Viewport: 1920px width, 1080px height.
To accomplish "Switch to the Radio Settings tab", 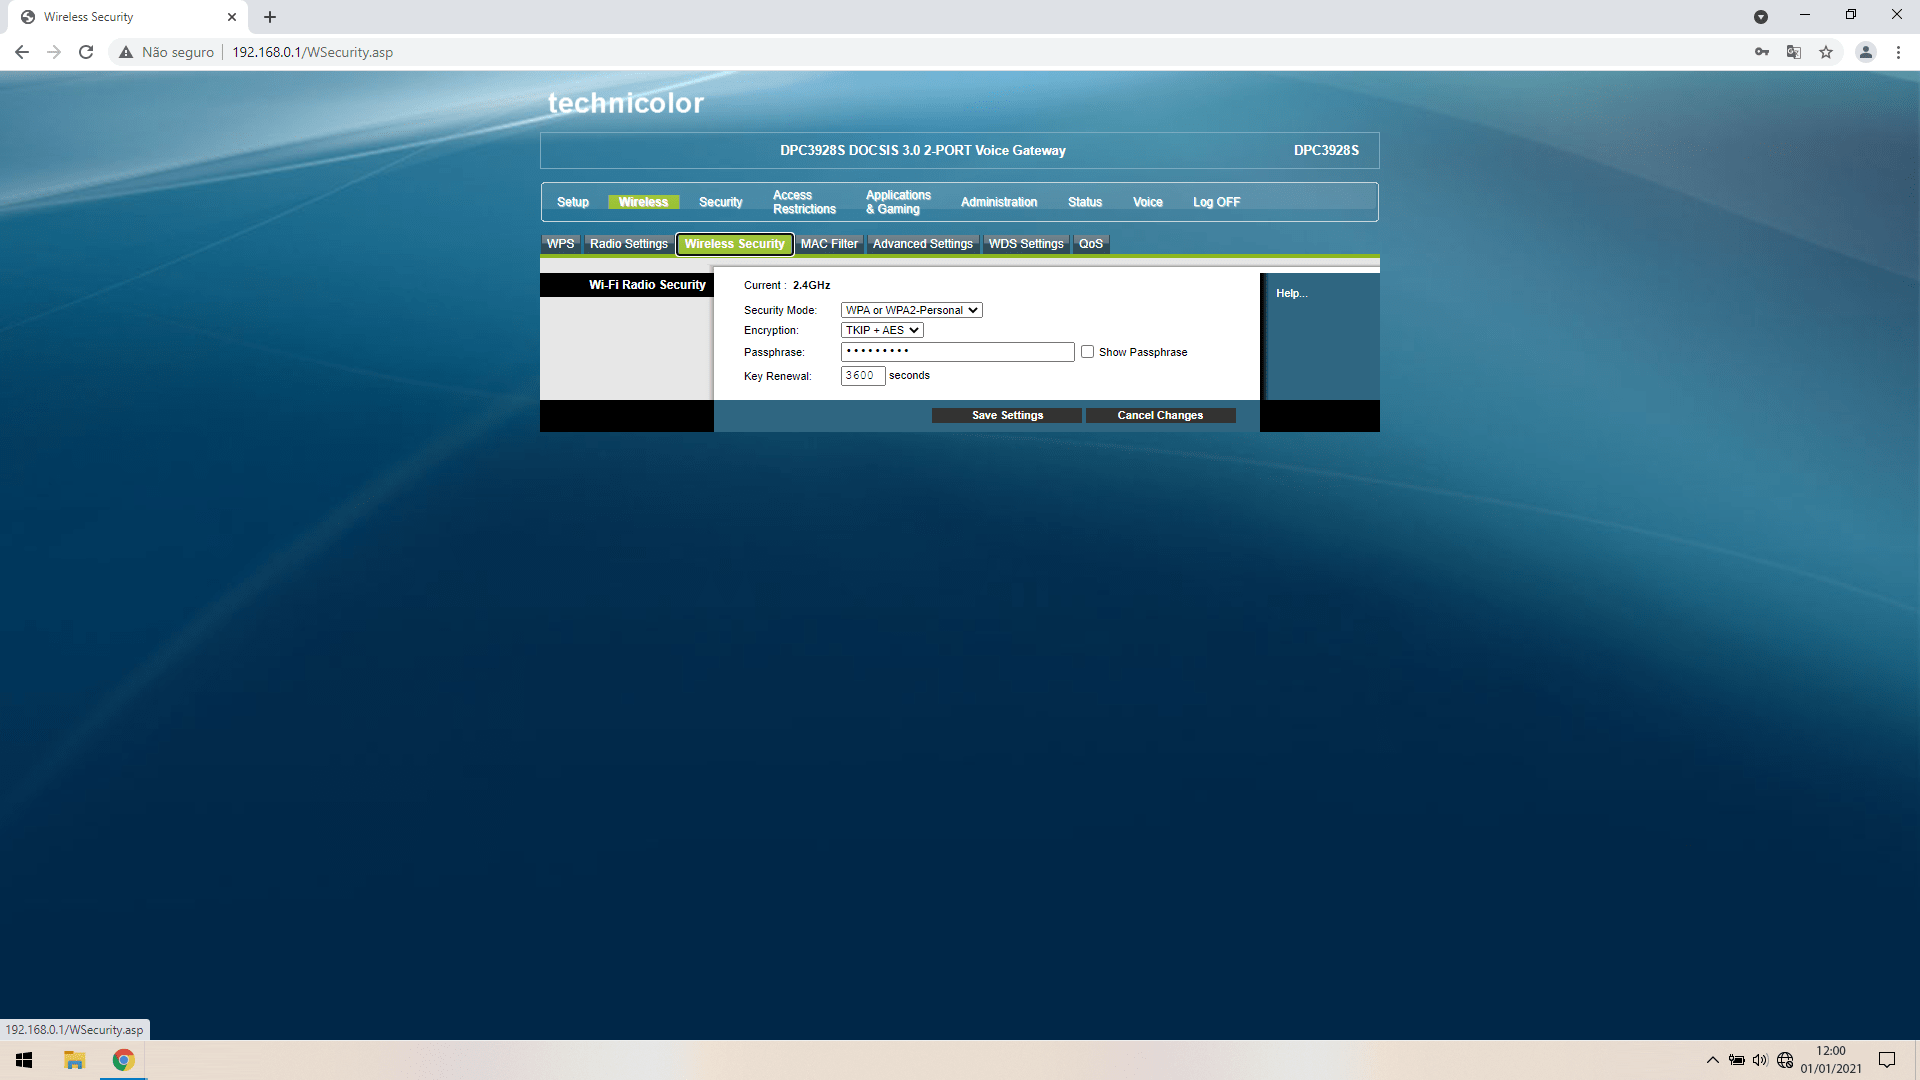I will coord(629,244).
